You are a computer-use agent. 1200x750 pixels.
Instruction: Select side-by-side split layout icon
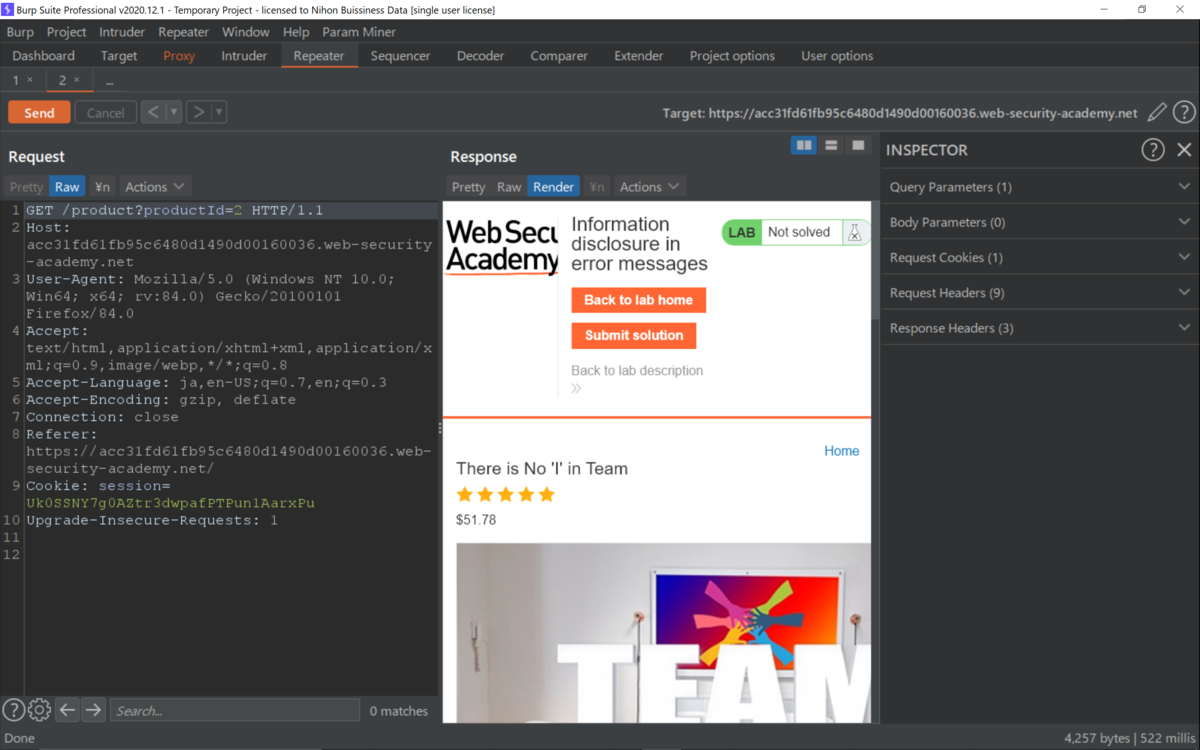click(804, 146)
